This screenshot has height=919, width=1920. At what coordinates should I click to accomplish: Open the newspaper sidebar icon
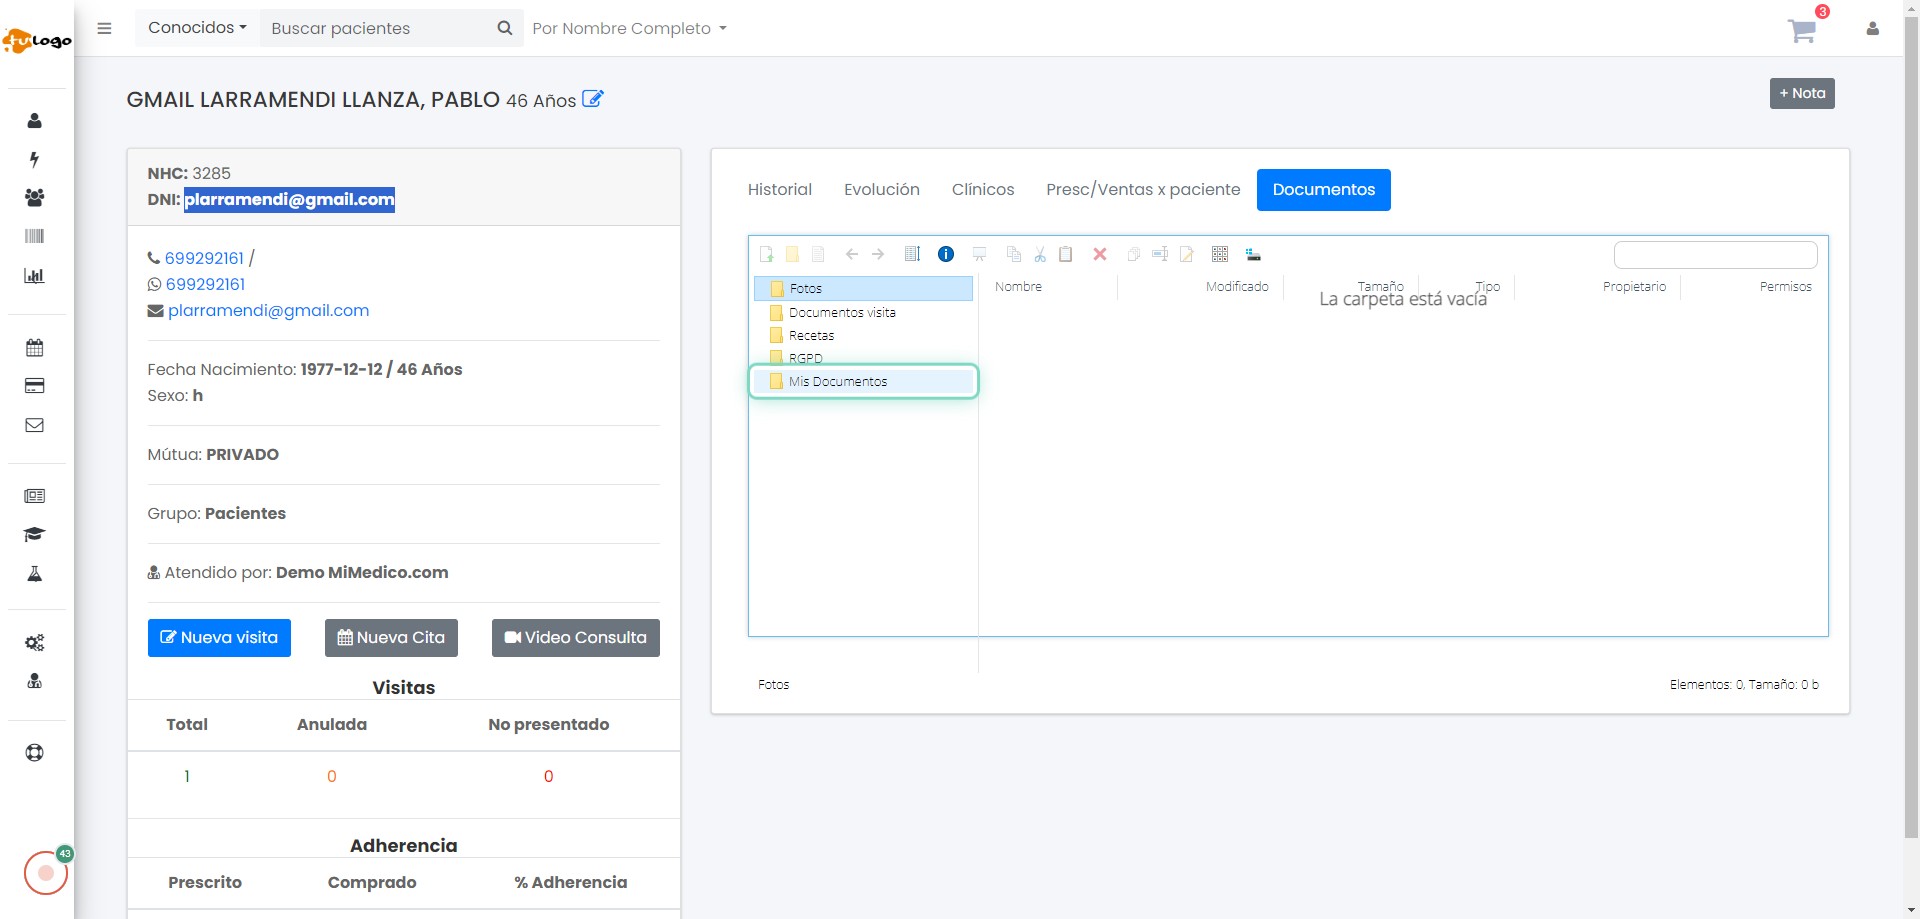(x=34, y=496)
